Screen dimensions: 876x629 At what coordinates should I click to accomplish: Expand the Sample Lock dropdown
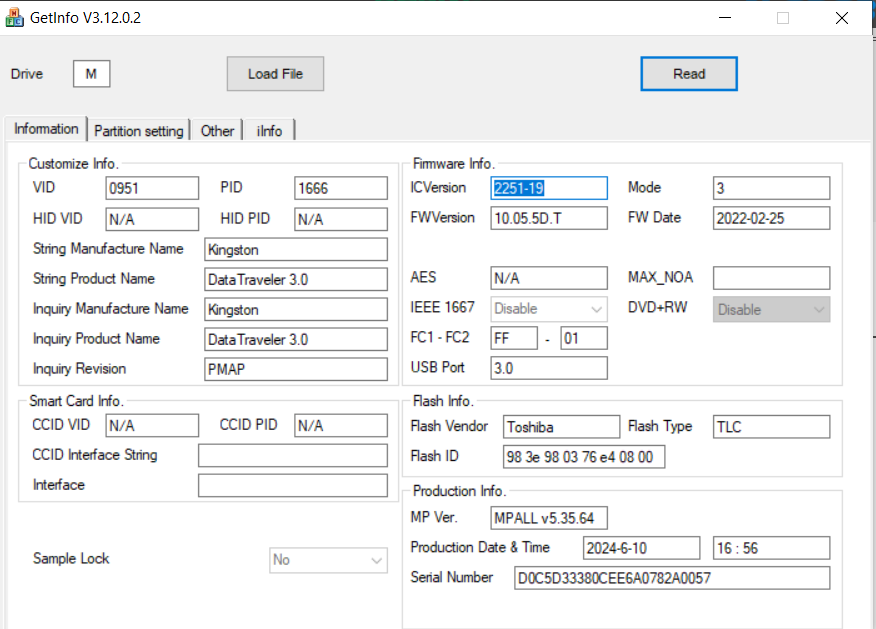click(328, 560)
